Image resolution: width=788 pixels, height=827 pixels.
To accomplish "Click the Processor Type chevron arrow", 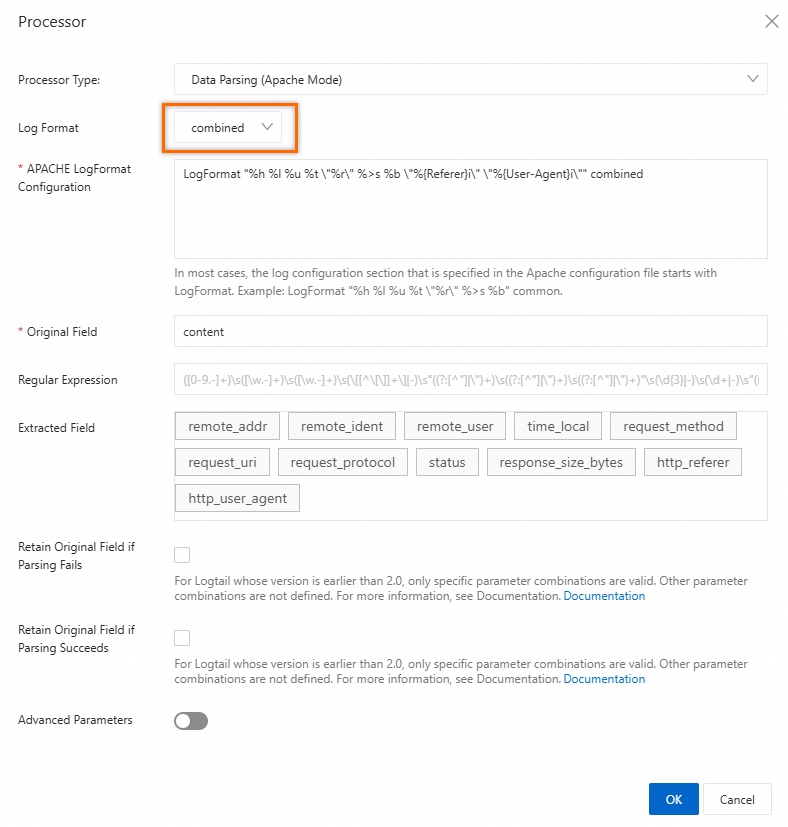I will click(x=753, y=79).
